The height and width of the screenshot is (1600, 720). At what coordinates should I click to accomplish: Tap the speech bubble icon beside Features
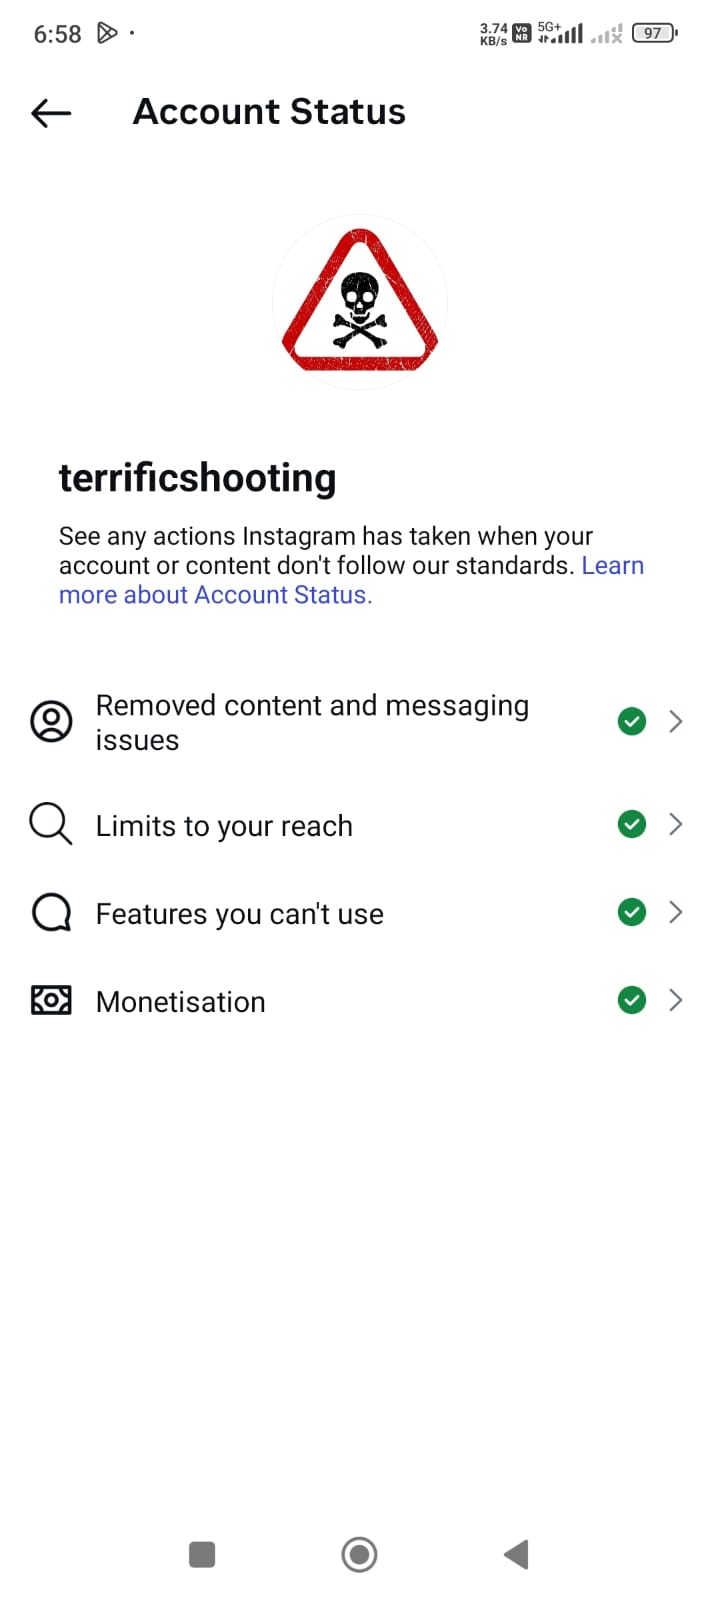[x=51, y=912]
